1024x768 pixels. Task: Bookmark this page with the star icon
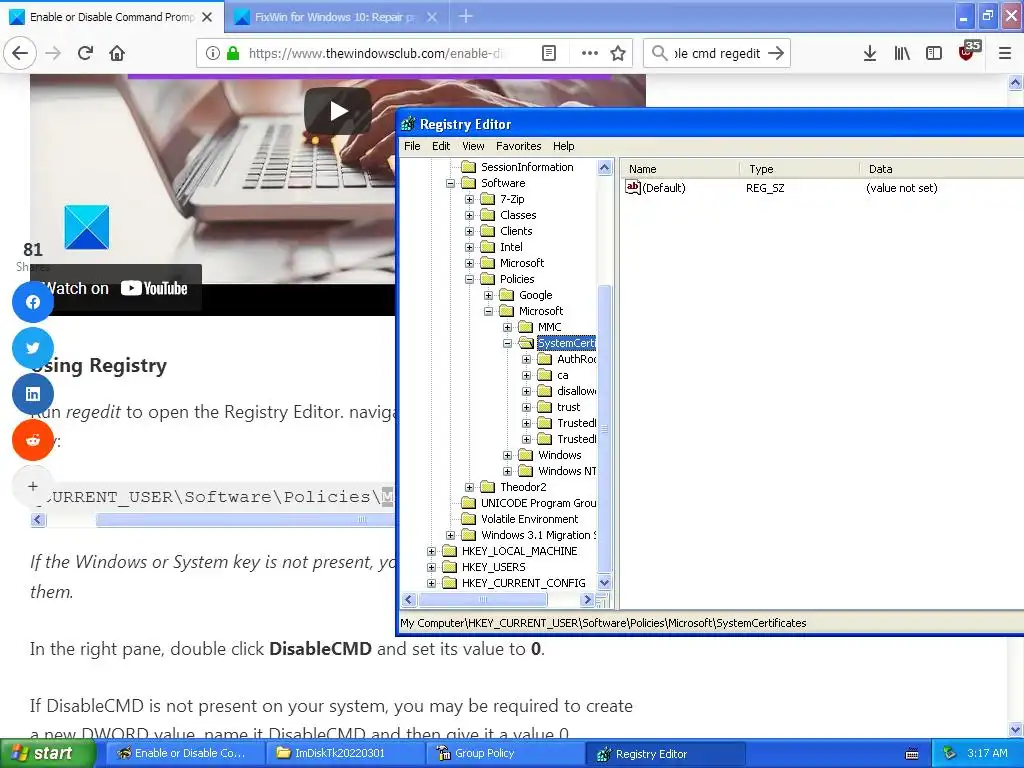618,53
